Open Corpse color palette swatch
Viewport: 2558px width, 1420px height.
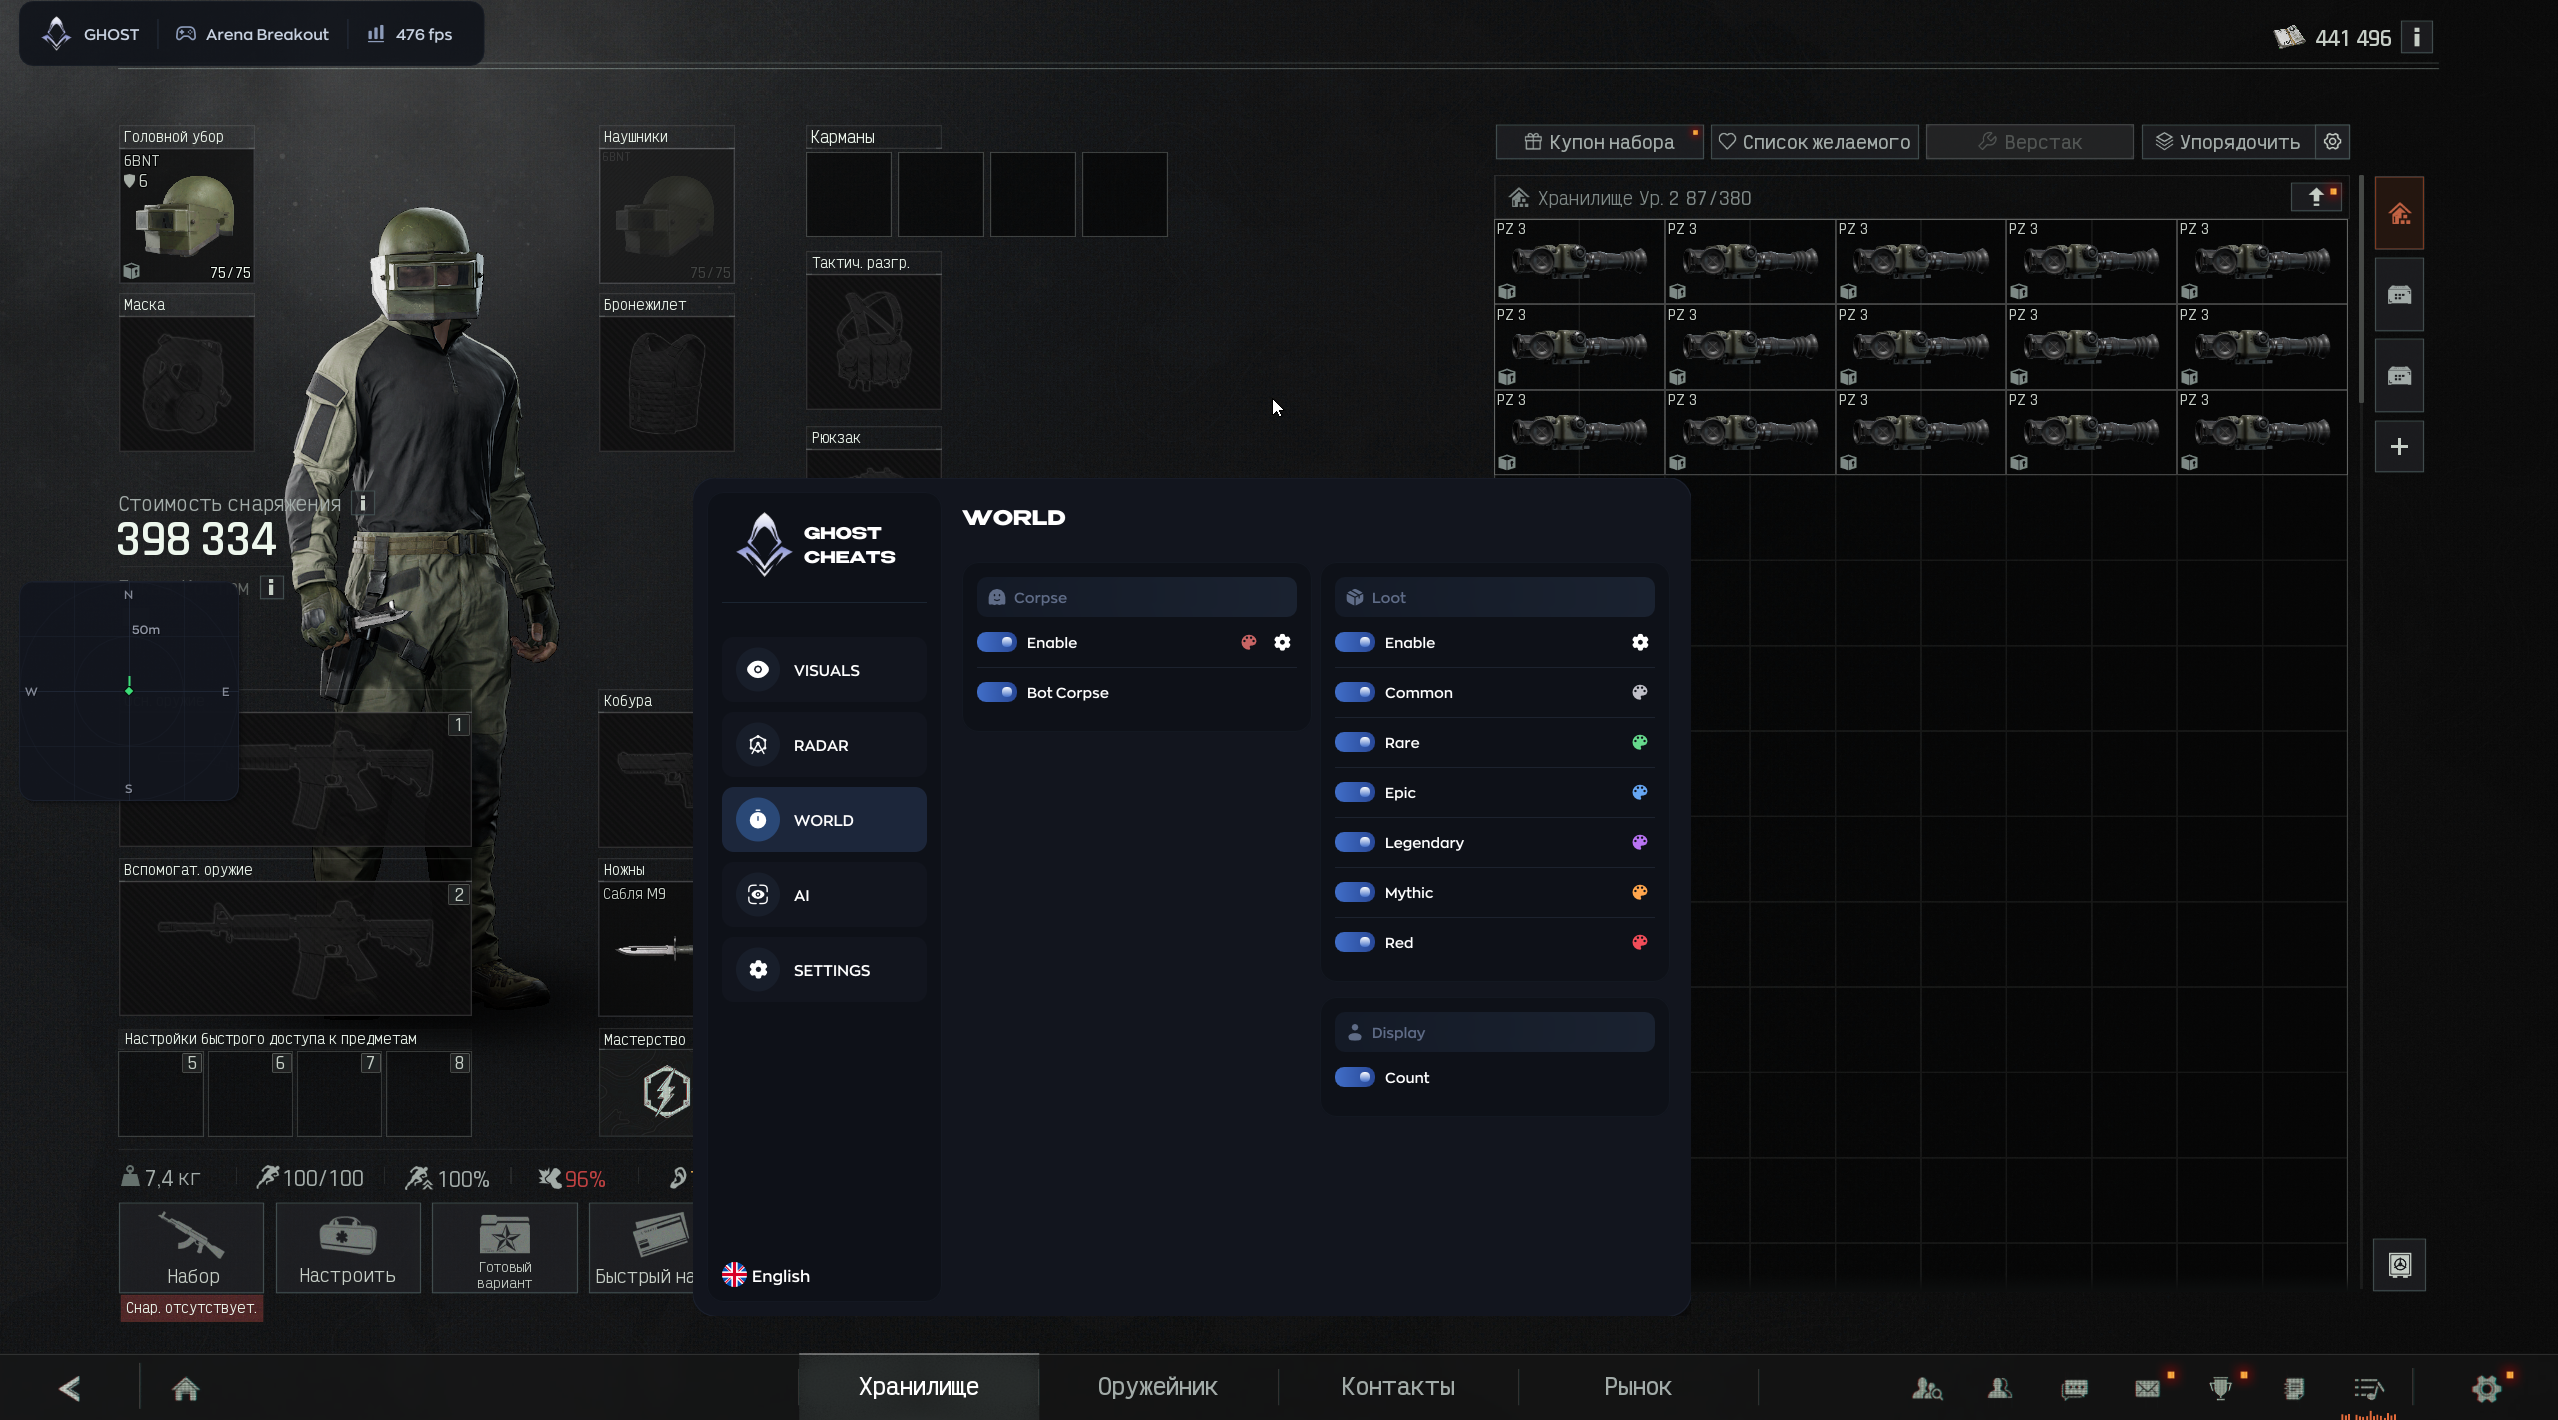[x=1248, y=642]
